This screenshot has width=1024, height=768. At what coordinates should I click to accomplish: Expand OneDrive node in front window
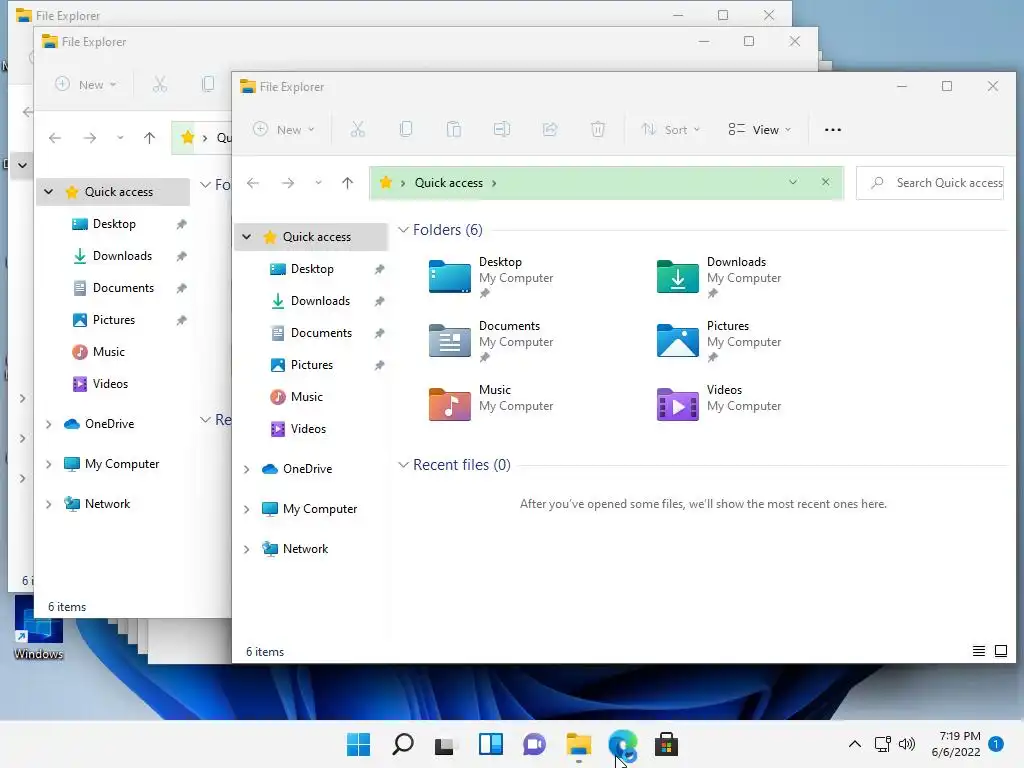(x=247, y=469)
